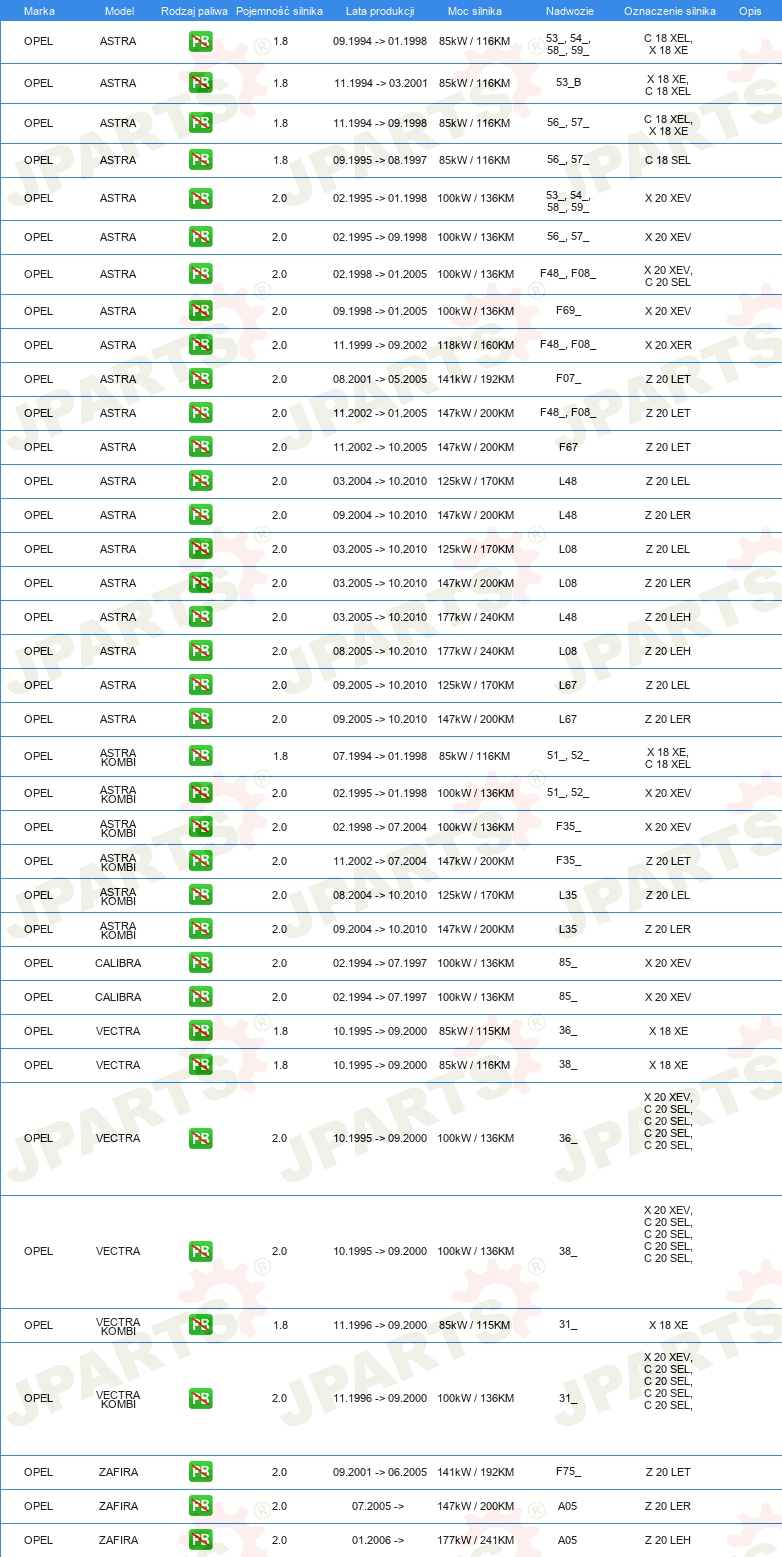Click the fuel icon in the 08.2004 -> 10.2010 row
Screen dimensions: 782x1557
(x=200, y=895)
